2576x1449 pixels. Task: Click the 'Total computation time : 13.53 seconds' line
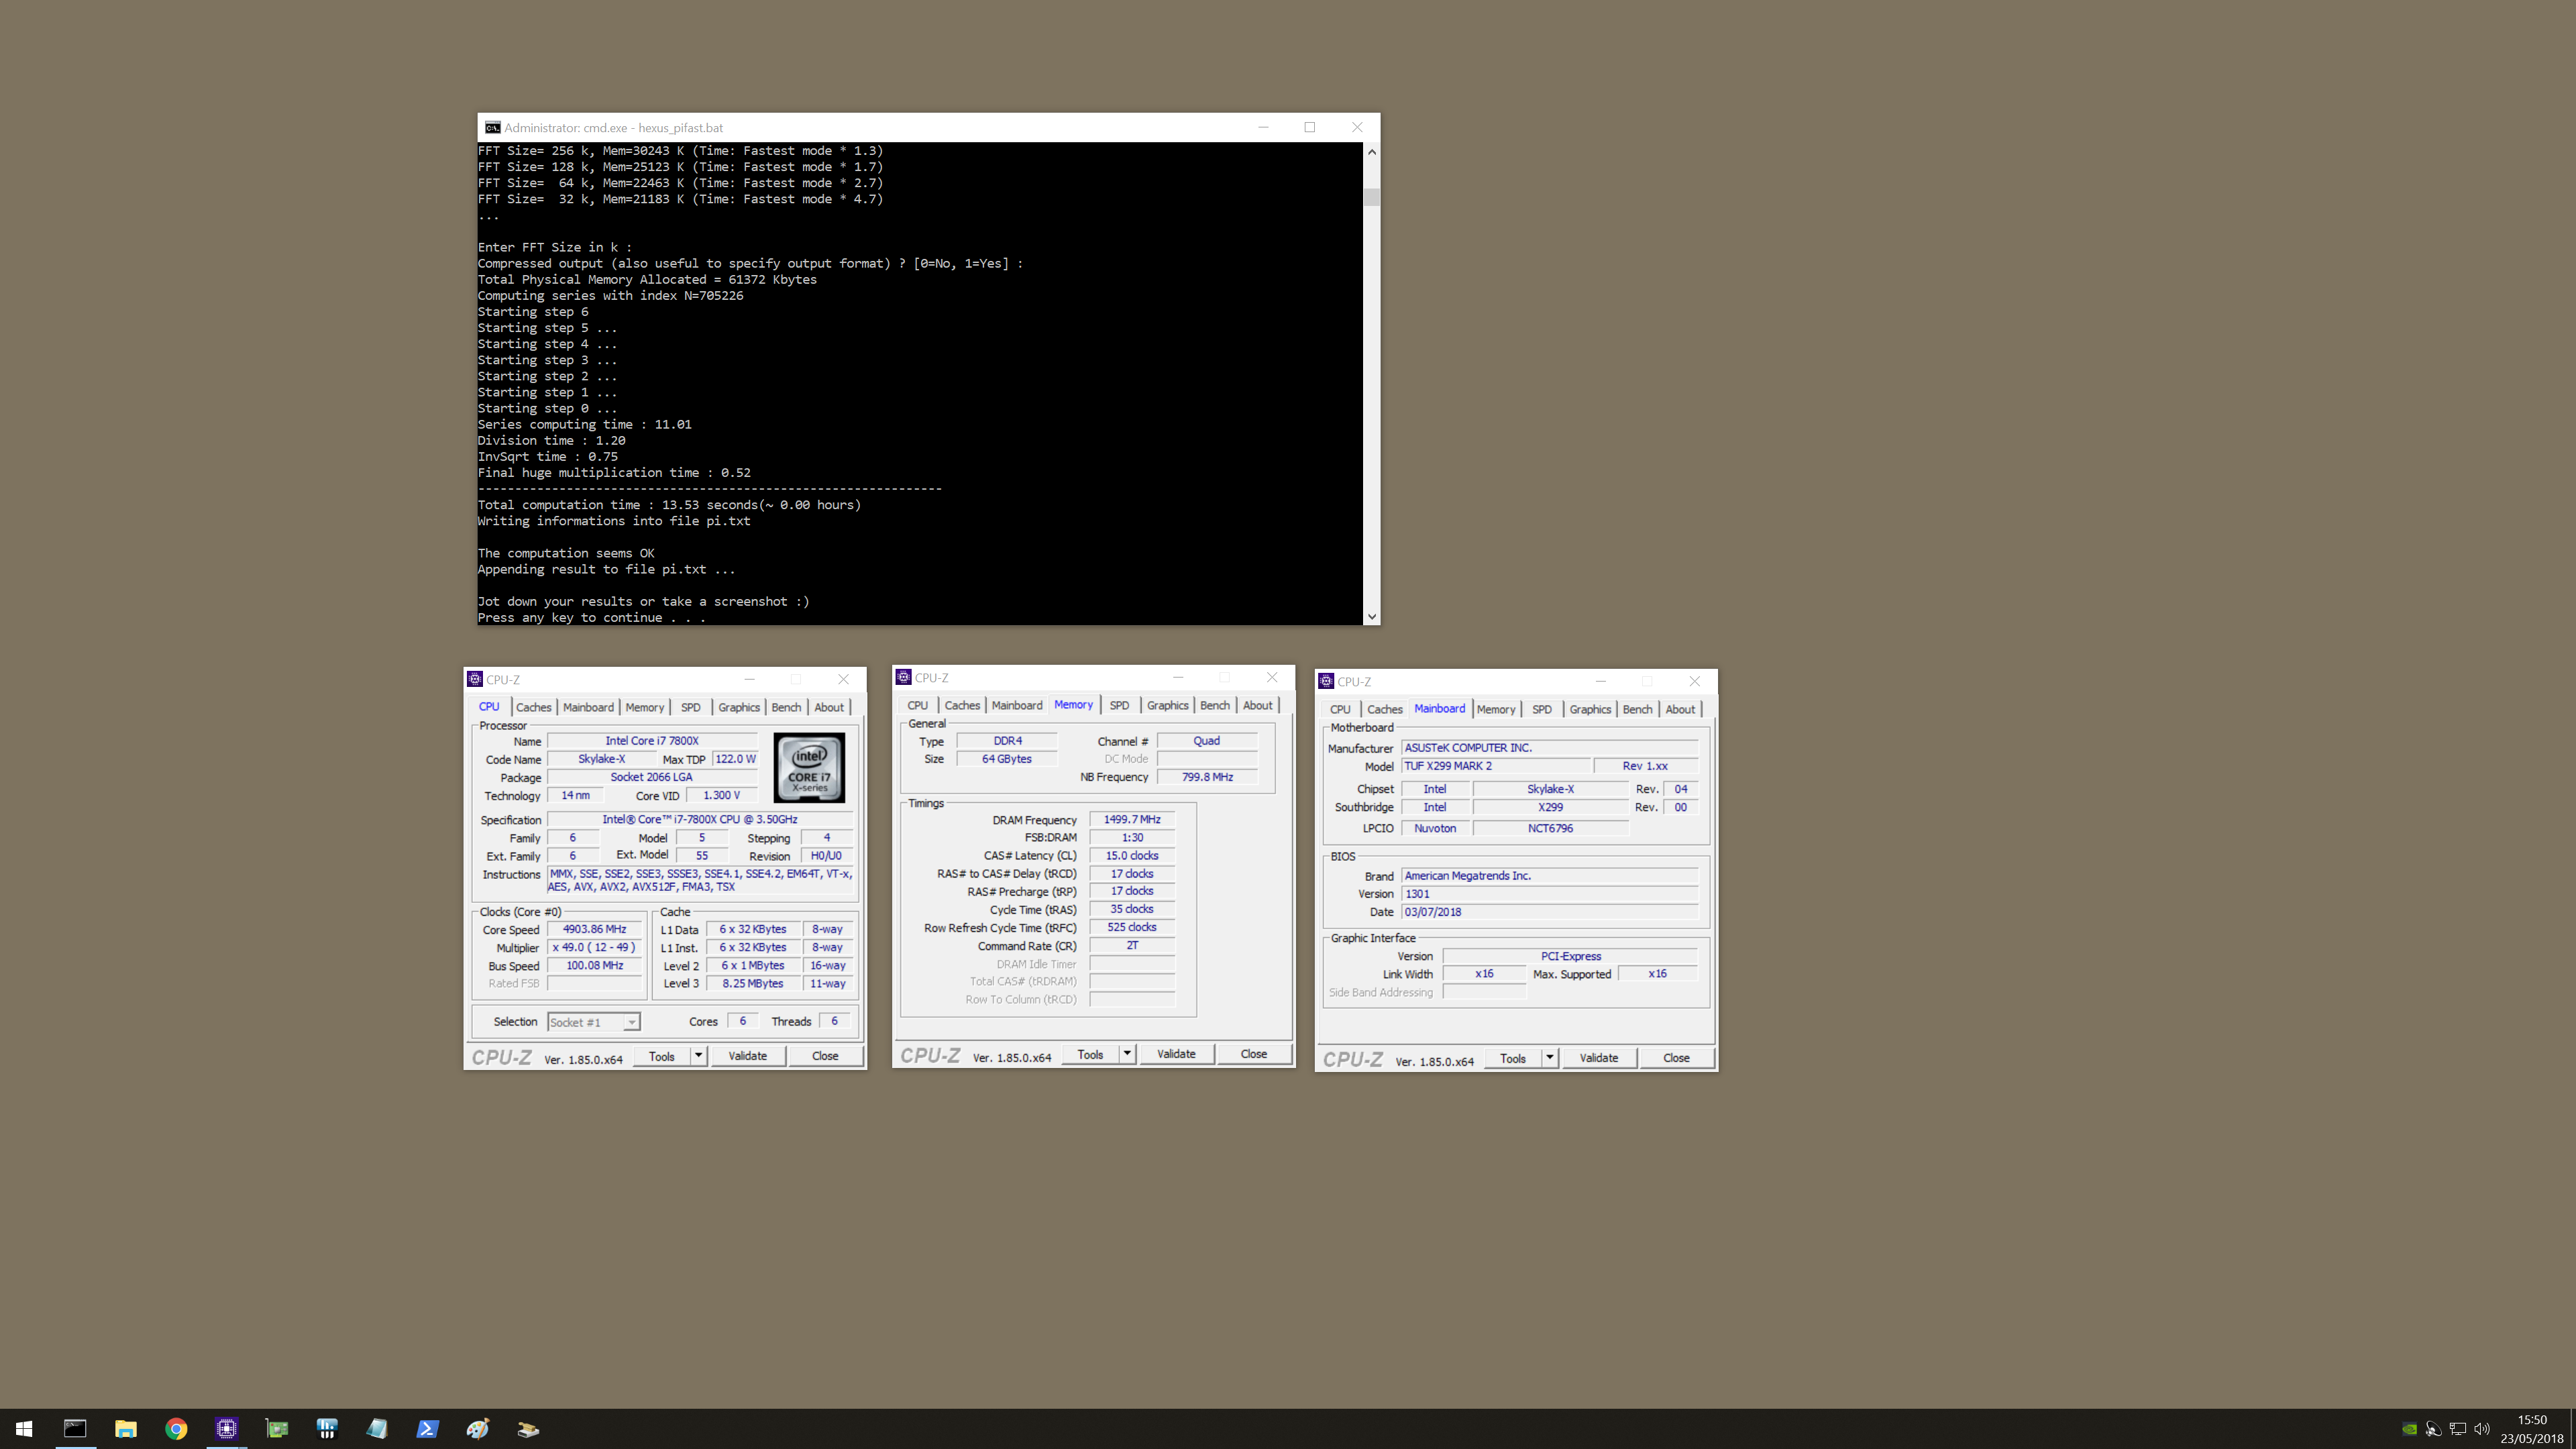tap(669, 505)
